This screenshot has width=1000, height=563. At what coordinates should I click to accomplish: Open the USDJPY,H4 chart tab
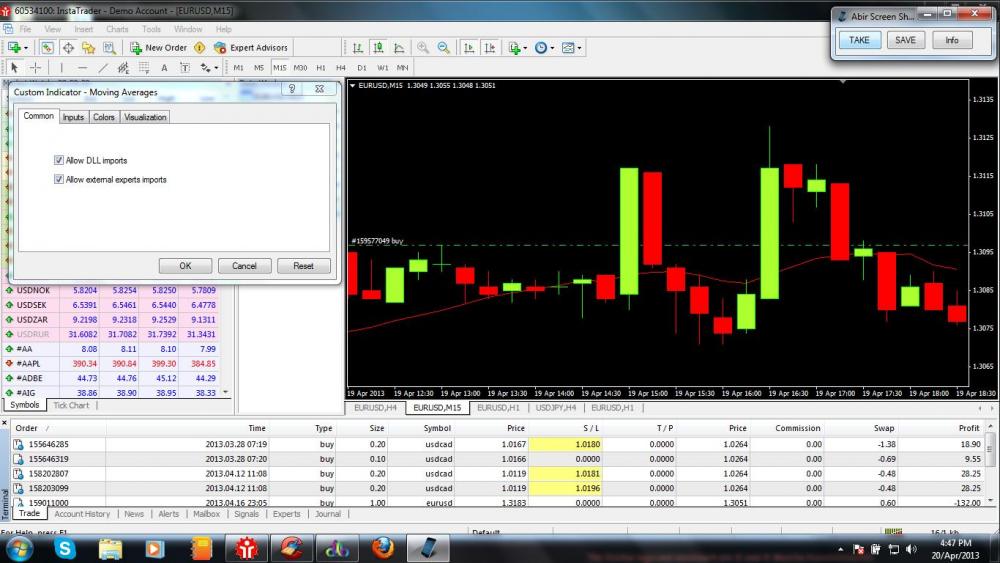[556, 407]
